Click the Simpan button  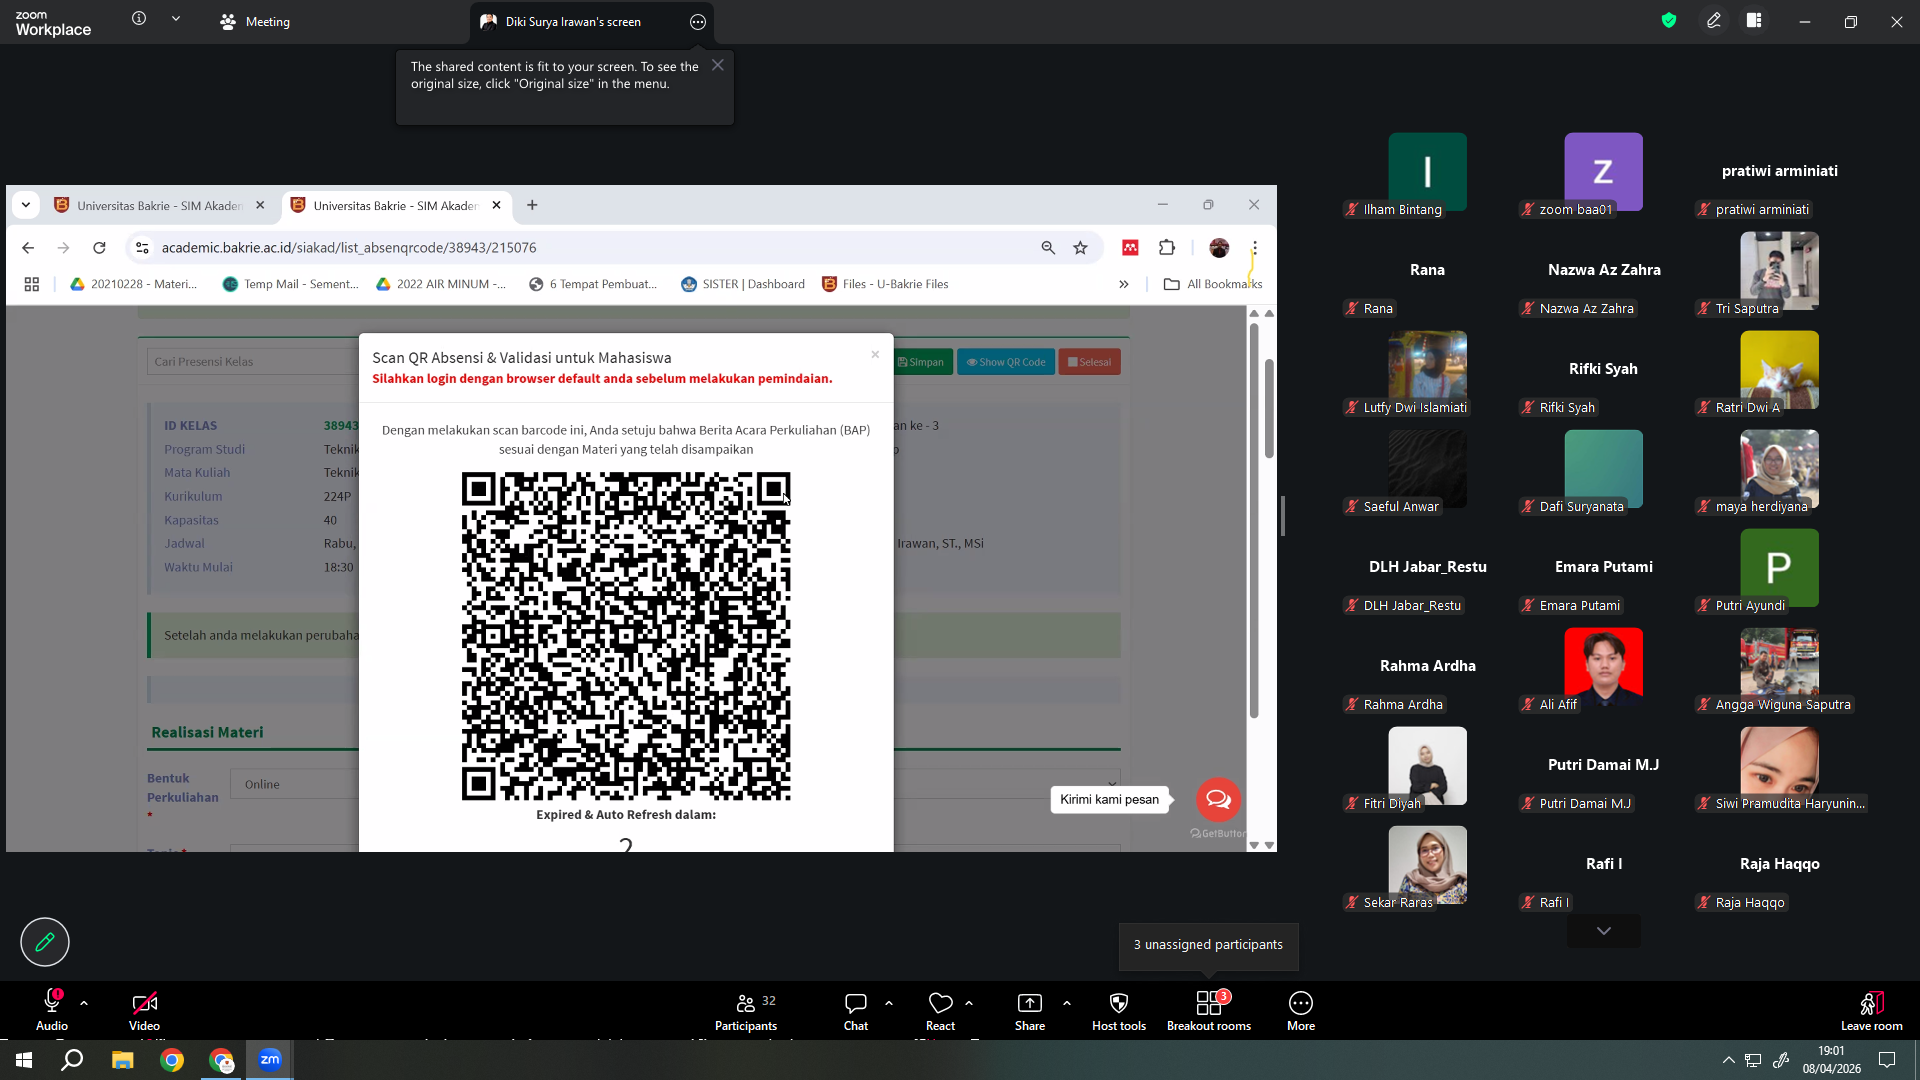[921, 362]
